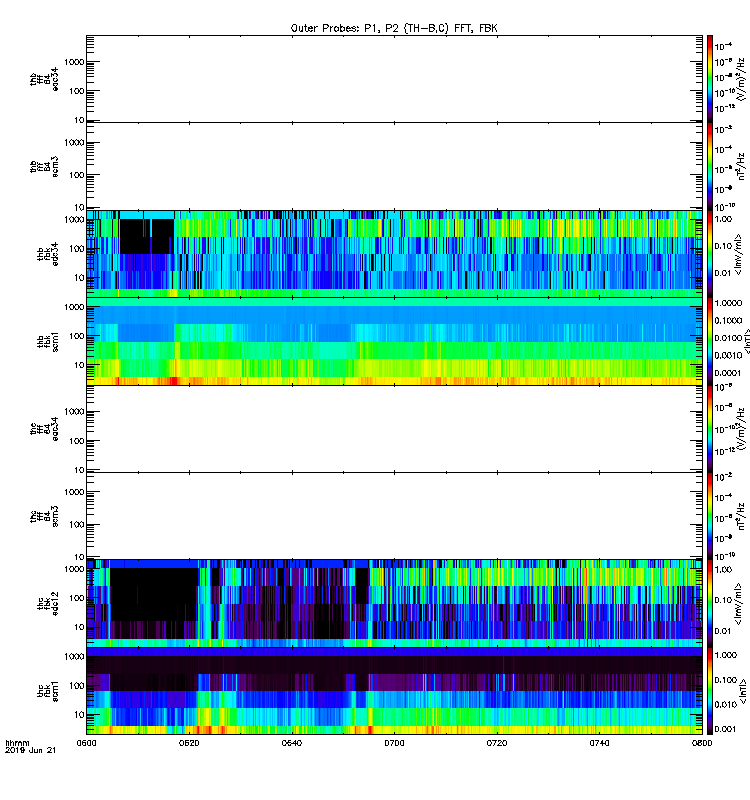
Task: Click the 'thc fbk edc12' panel label
Action: (48, 604)
